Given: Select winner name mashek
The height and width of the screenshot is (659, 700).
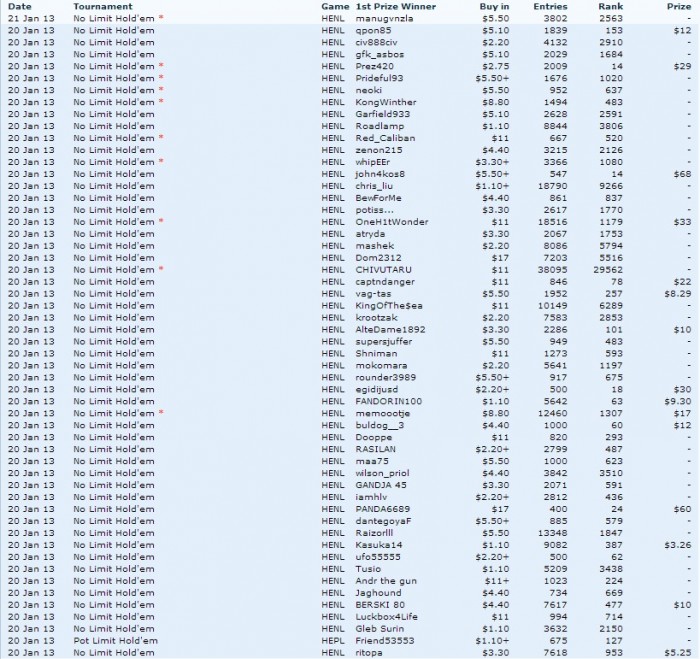Looking at the screenshot, I should (375, 246).
